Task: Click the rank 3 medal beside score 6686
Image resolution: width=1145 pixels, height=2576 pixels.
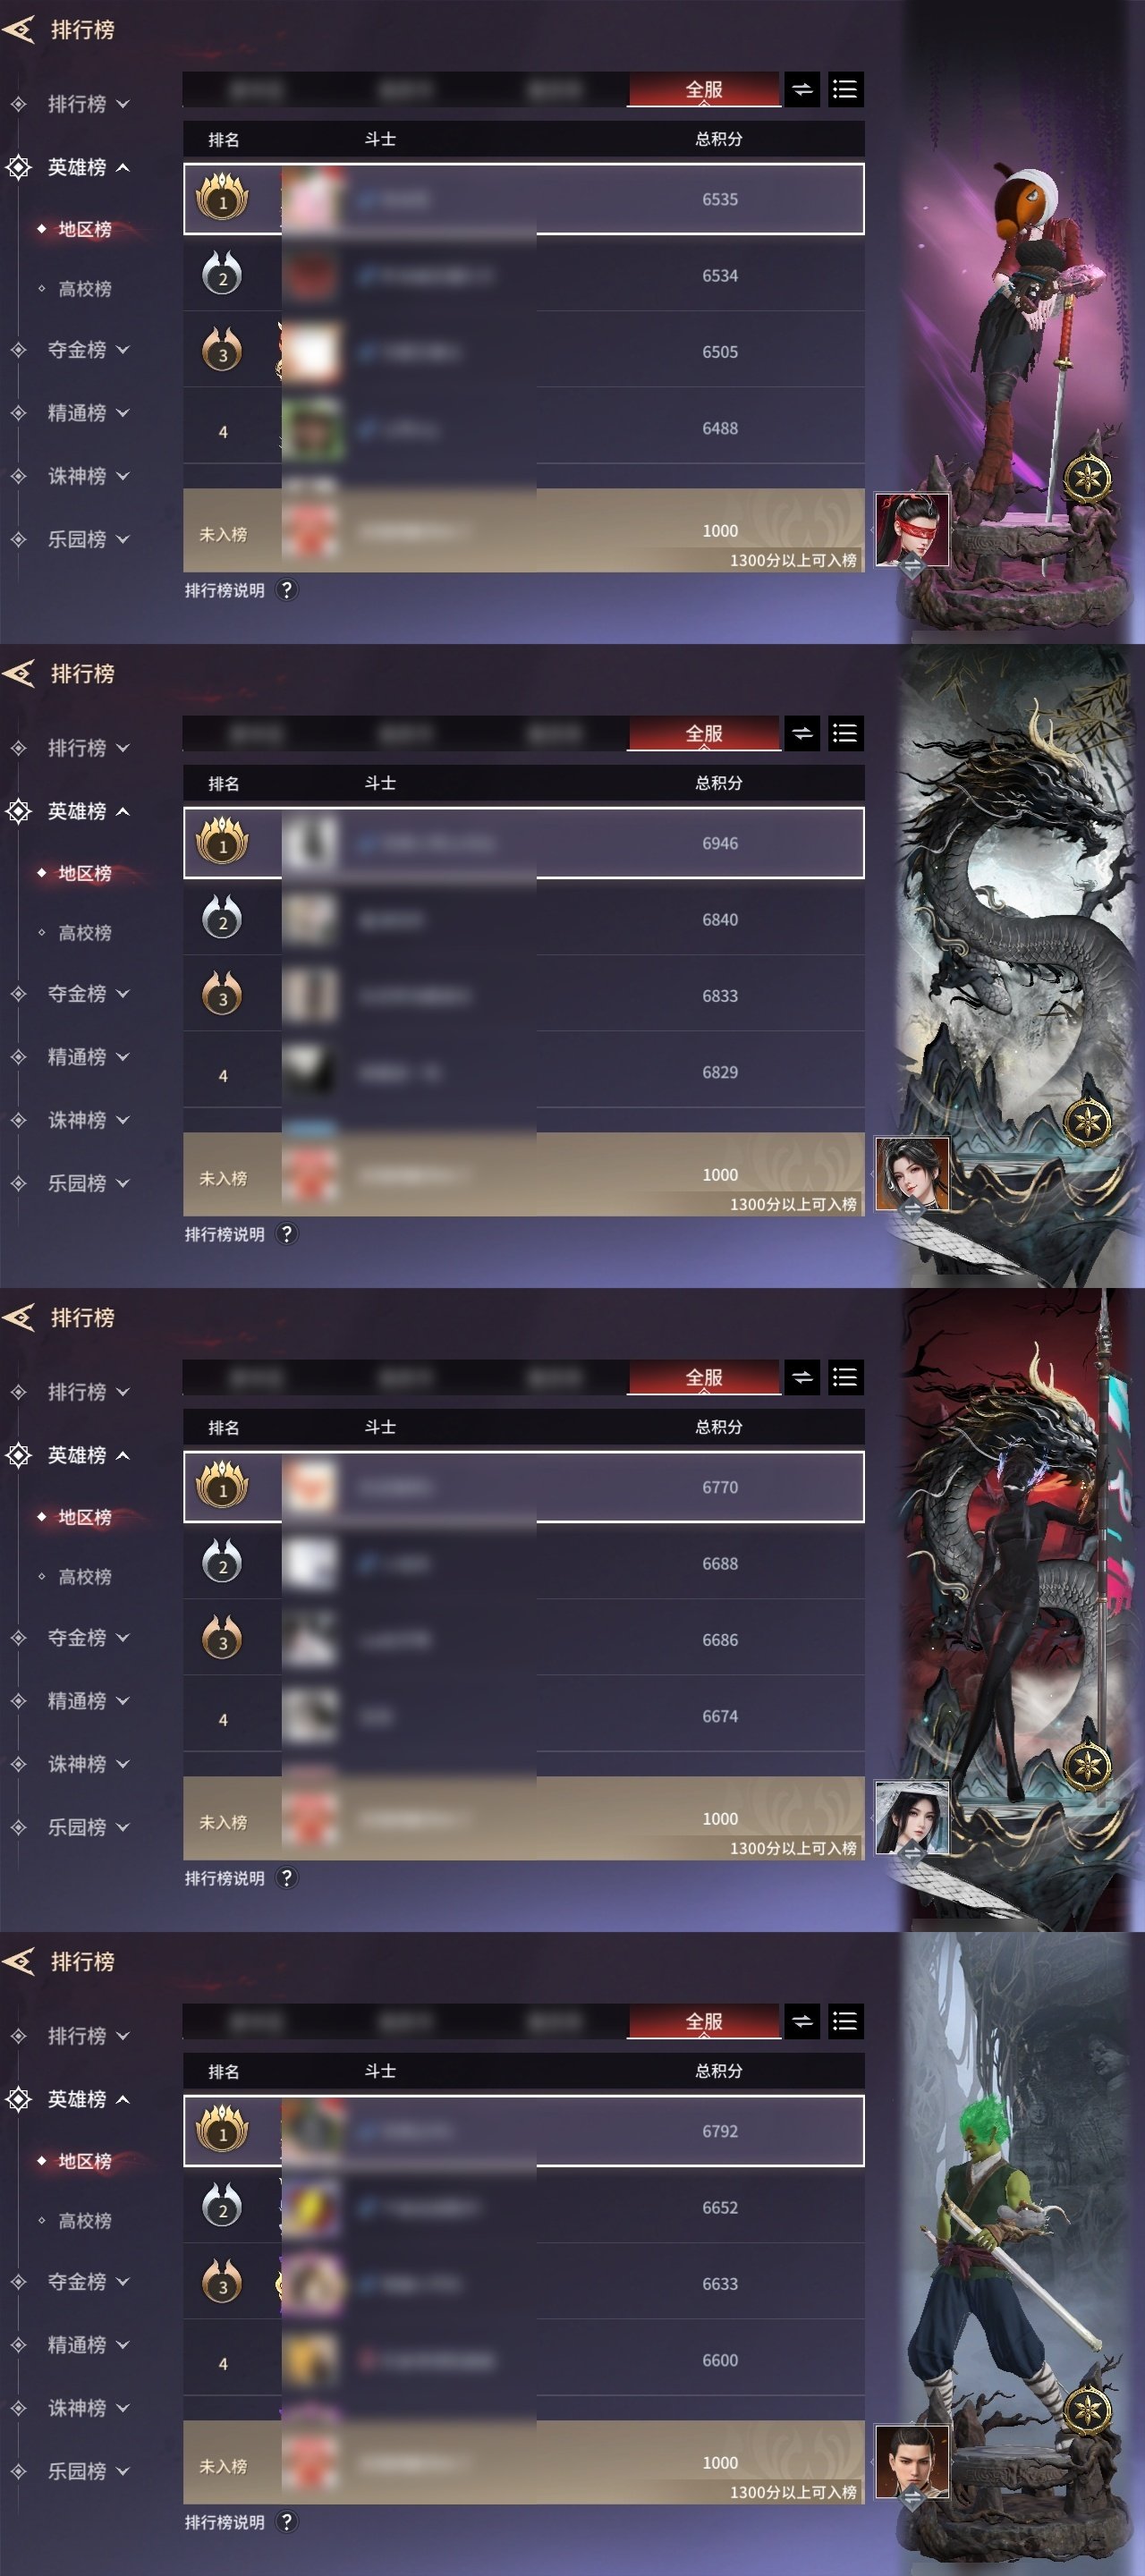Action: point(222,1637)
